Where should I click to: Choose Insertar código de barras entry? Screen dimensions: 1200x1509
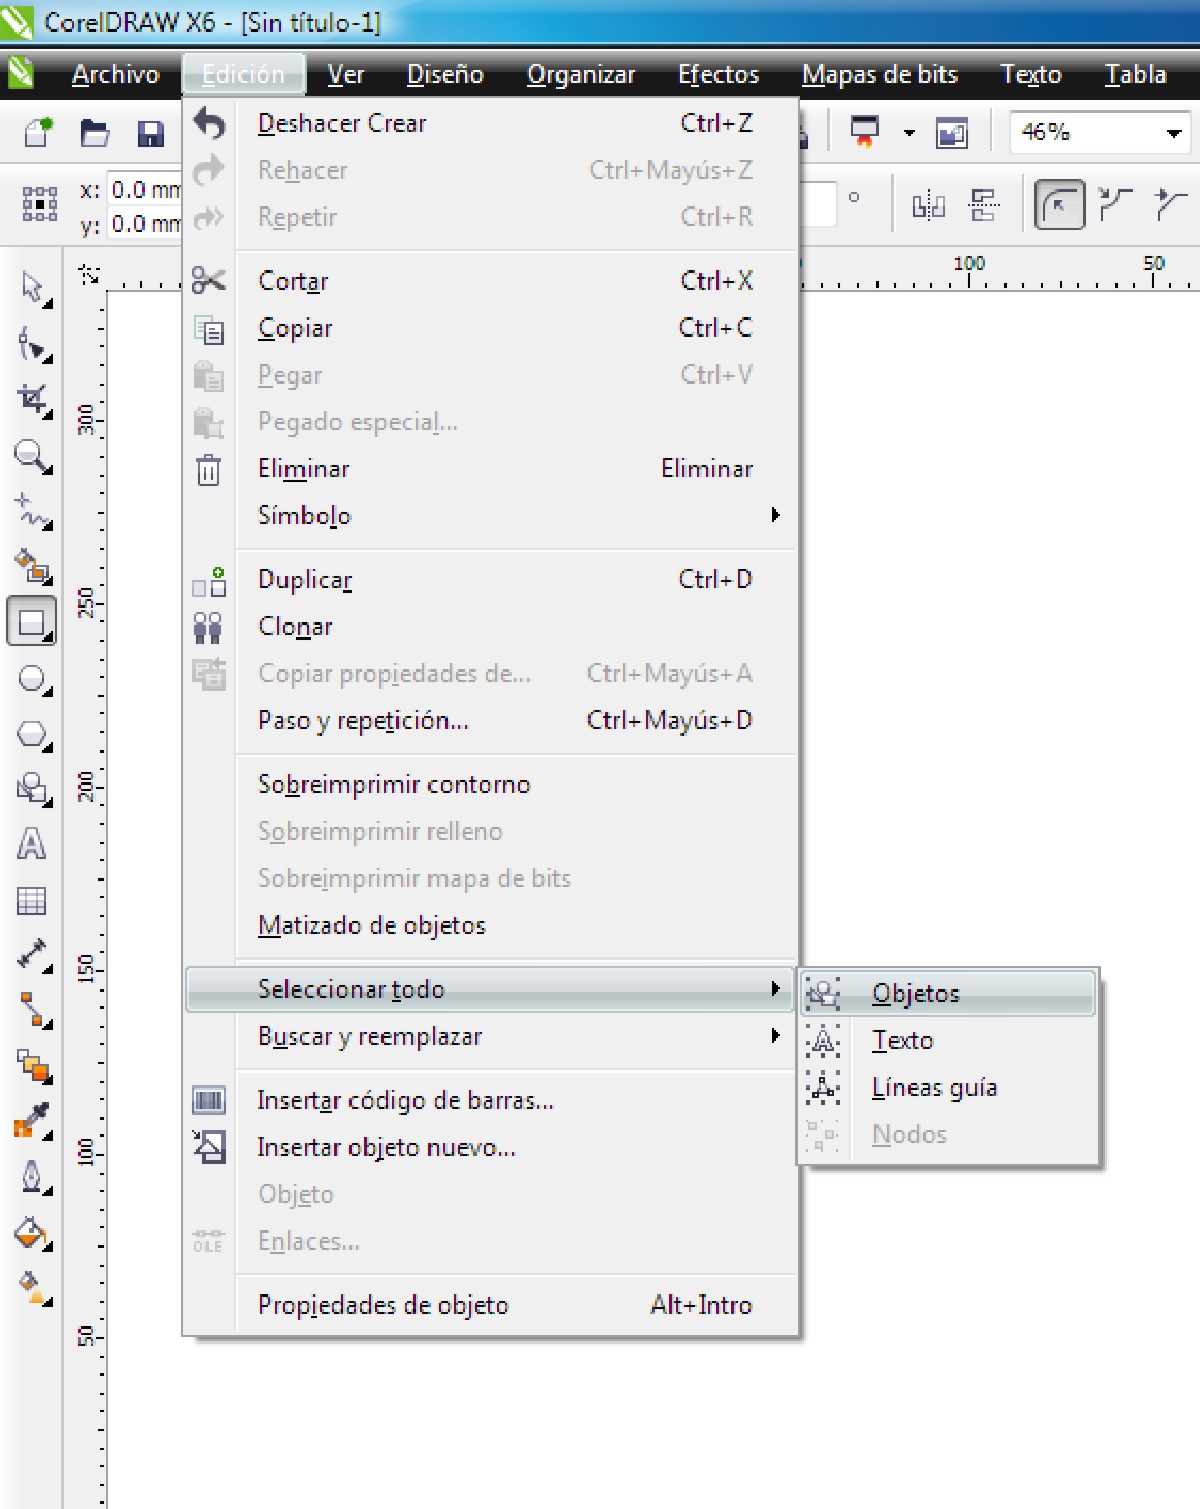point(491,1100)
